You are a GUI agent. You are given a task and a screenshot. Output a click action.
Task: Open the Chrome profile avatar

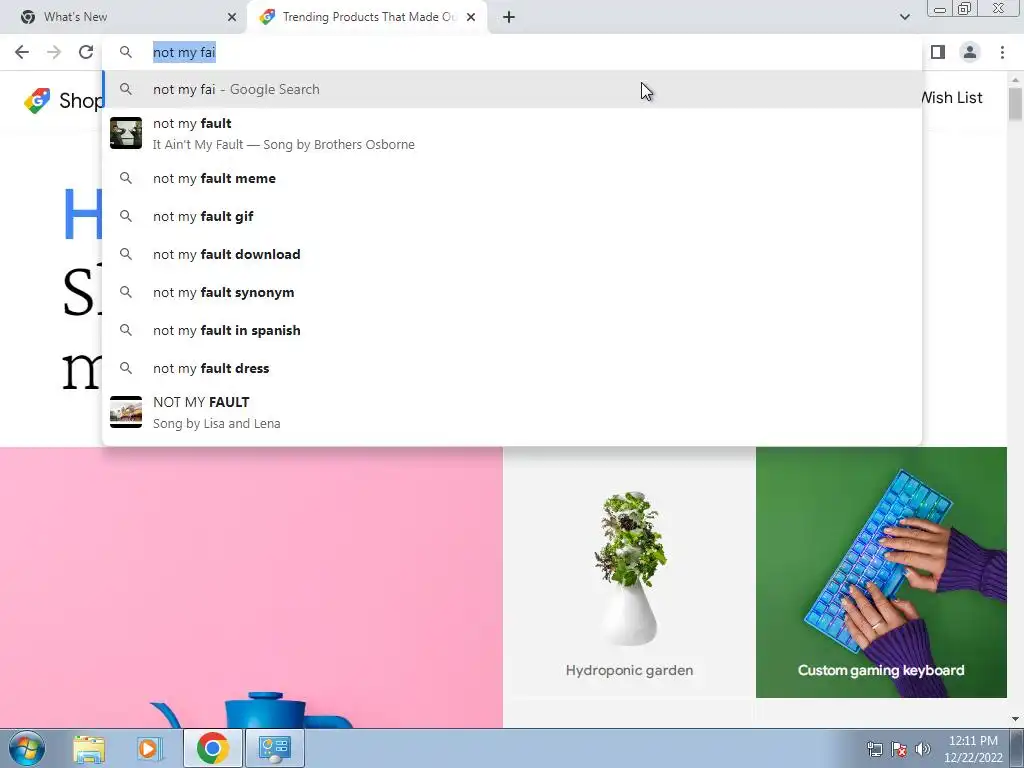(970, 52)
